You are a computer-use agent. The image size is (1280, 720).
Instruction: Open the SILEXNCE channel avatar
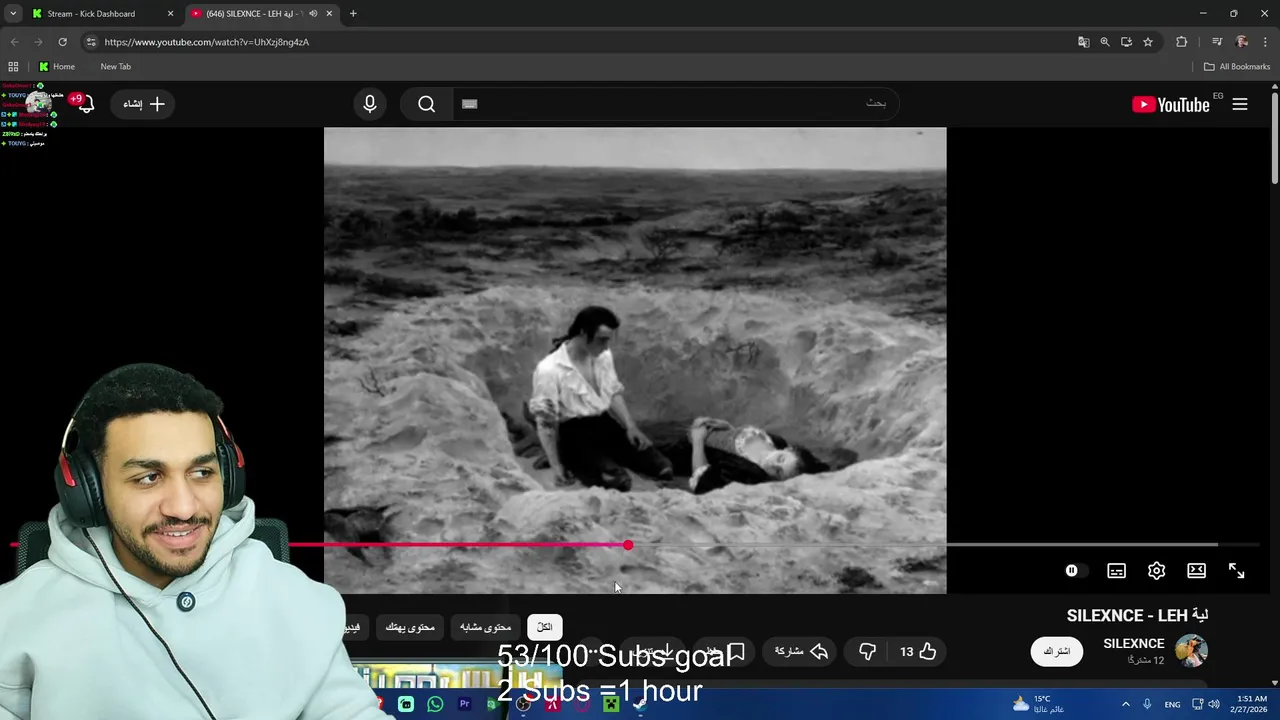click(x=1191, y=651)
